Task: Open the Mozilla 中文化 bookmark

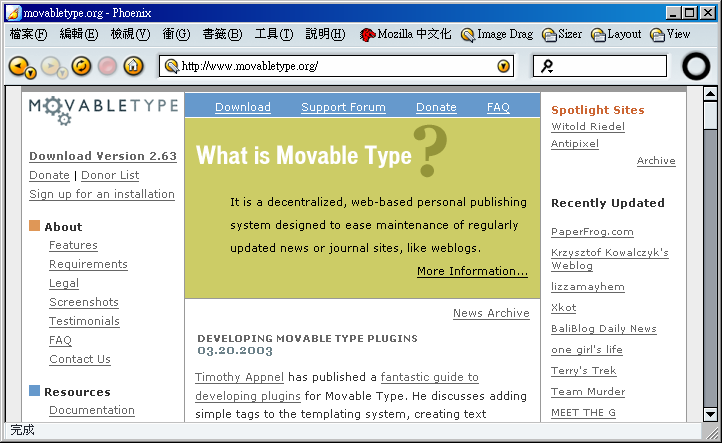Action: click(x=405, y=34)
